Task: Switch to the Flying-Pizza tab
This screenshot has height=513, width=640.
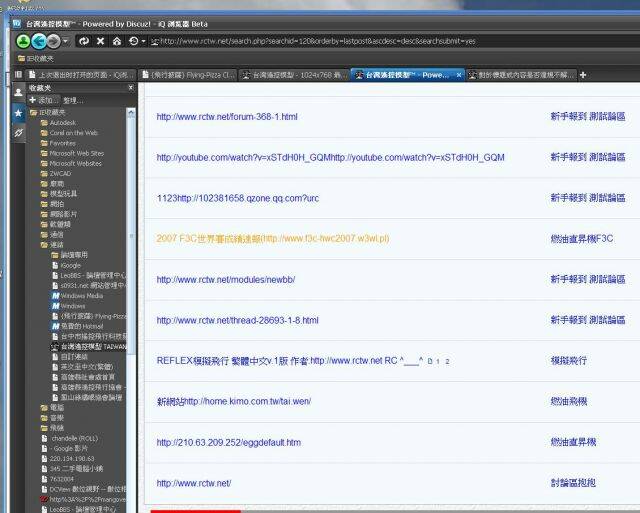Action: 188,75
